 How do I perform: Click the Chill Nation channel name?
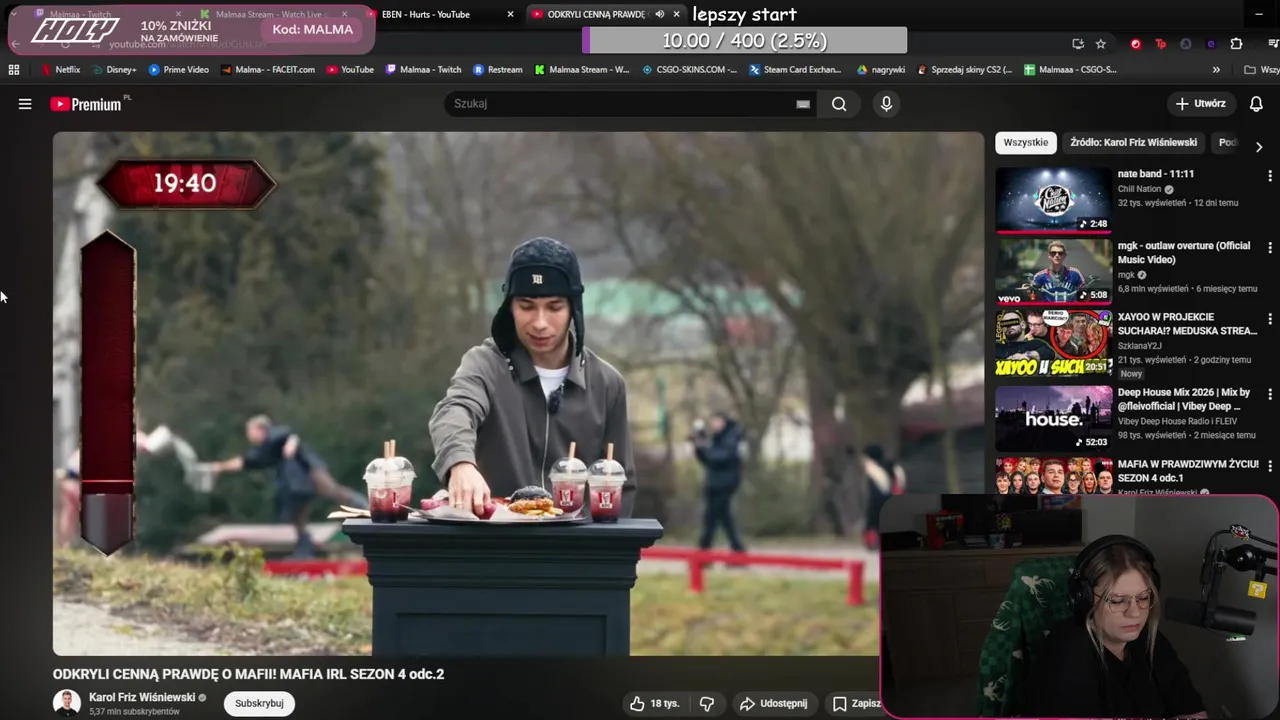(x=1140, y=189)
